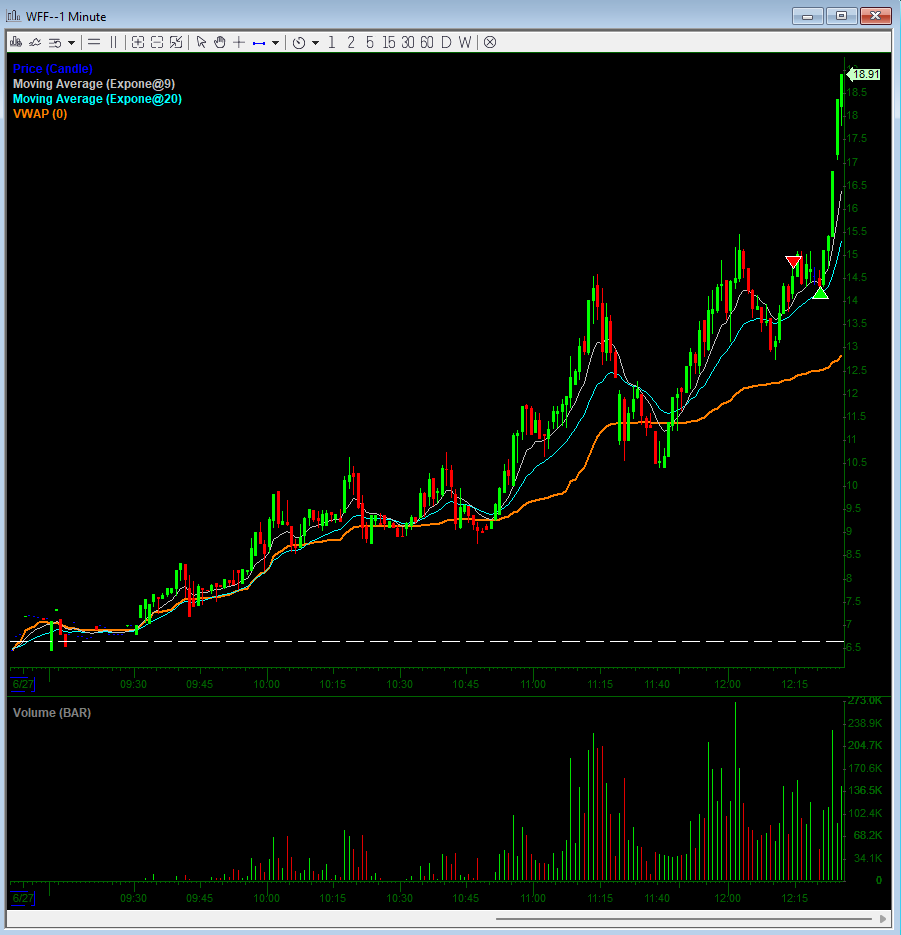Click the clock time-range icon

[299, 42]
